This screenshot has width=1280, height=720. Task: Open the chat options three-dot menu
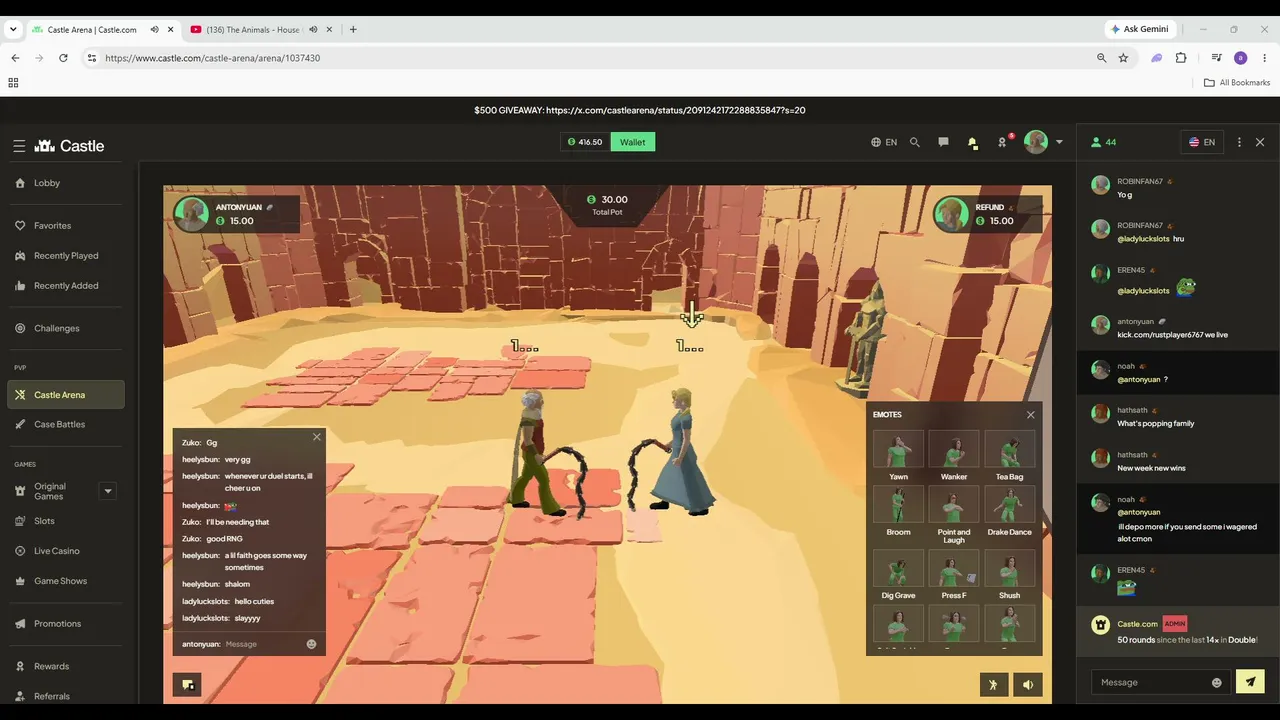pyautogui.click(x=1239, y=142)
